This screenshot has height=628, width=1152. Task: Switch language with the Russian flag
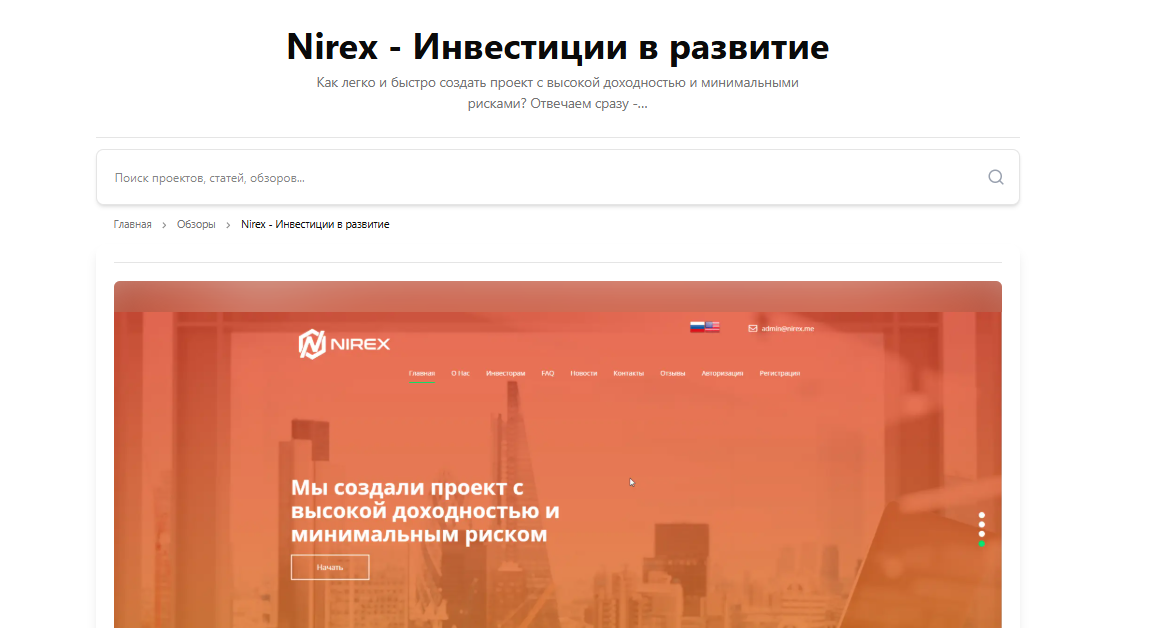tap(697, 327)
